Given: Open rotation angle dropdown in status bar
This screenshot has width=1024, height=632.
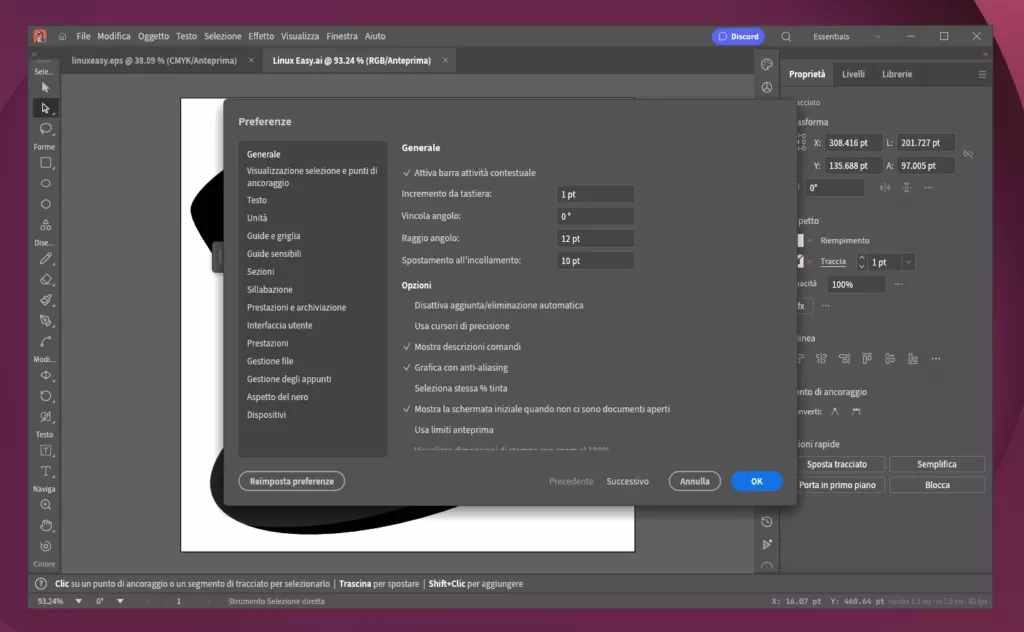Looking at the screenshot, I should [x=120, y=601].
